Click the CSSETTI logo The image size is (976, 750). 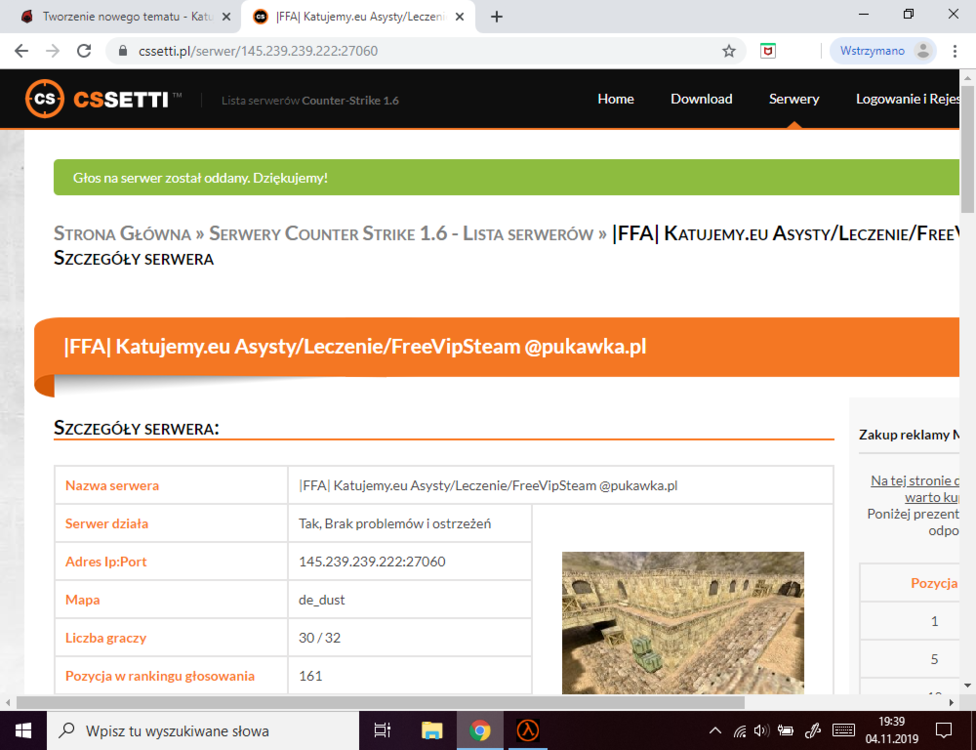tap(103, 99)
